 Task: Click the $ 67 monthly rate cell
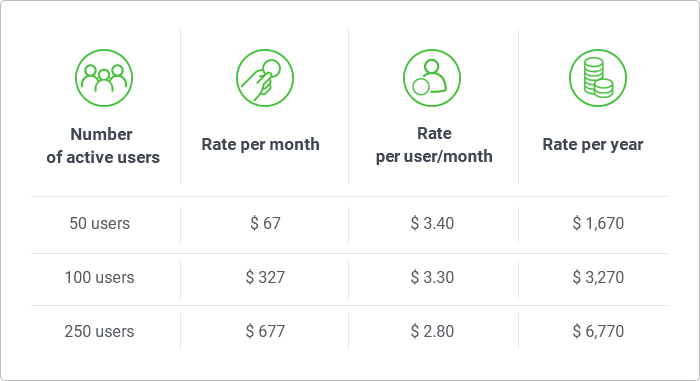[x=265, y=223]
